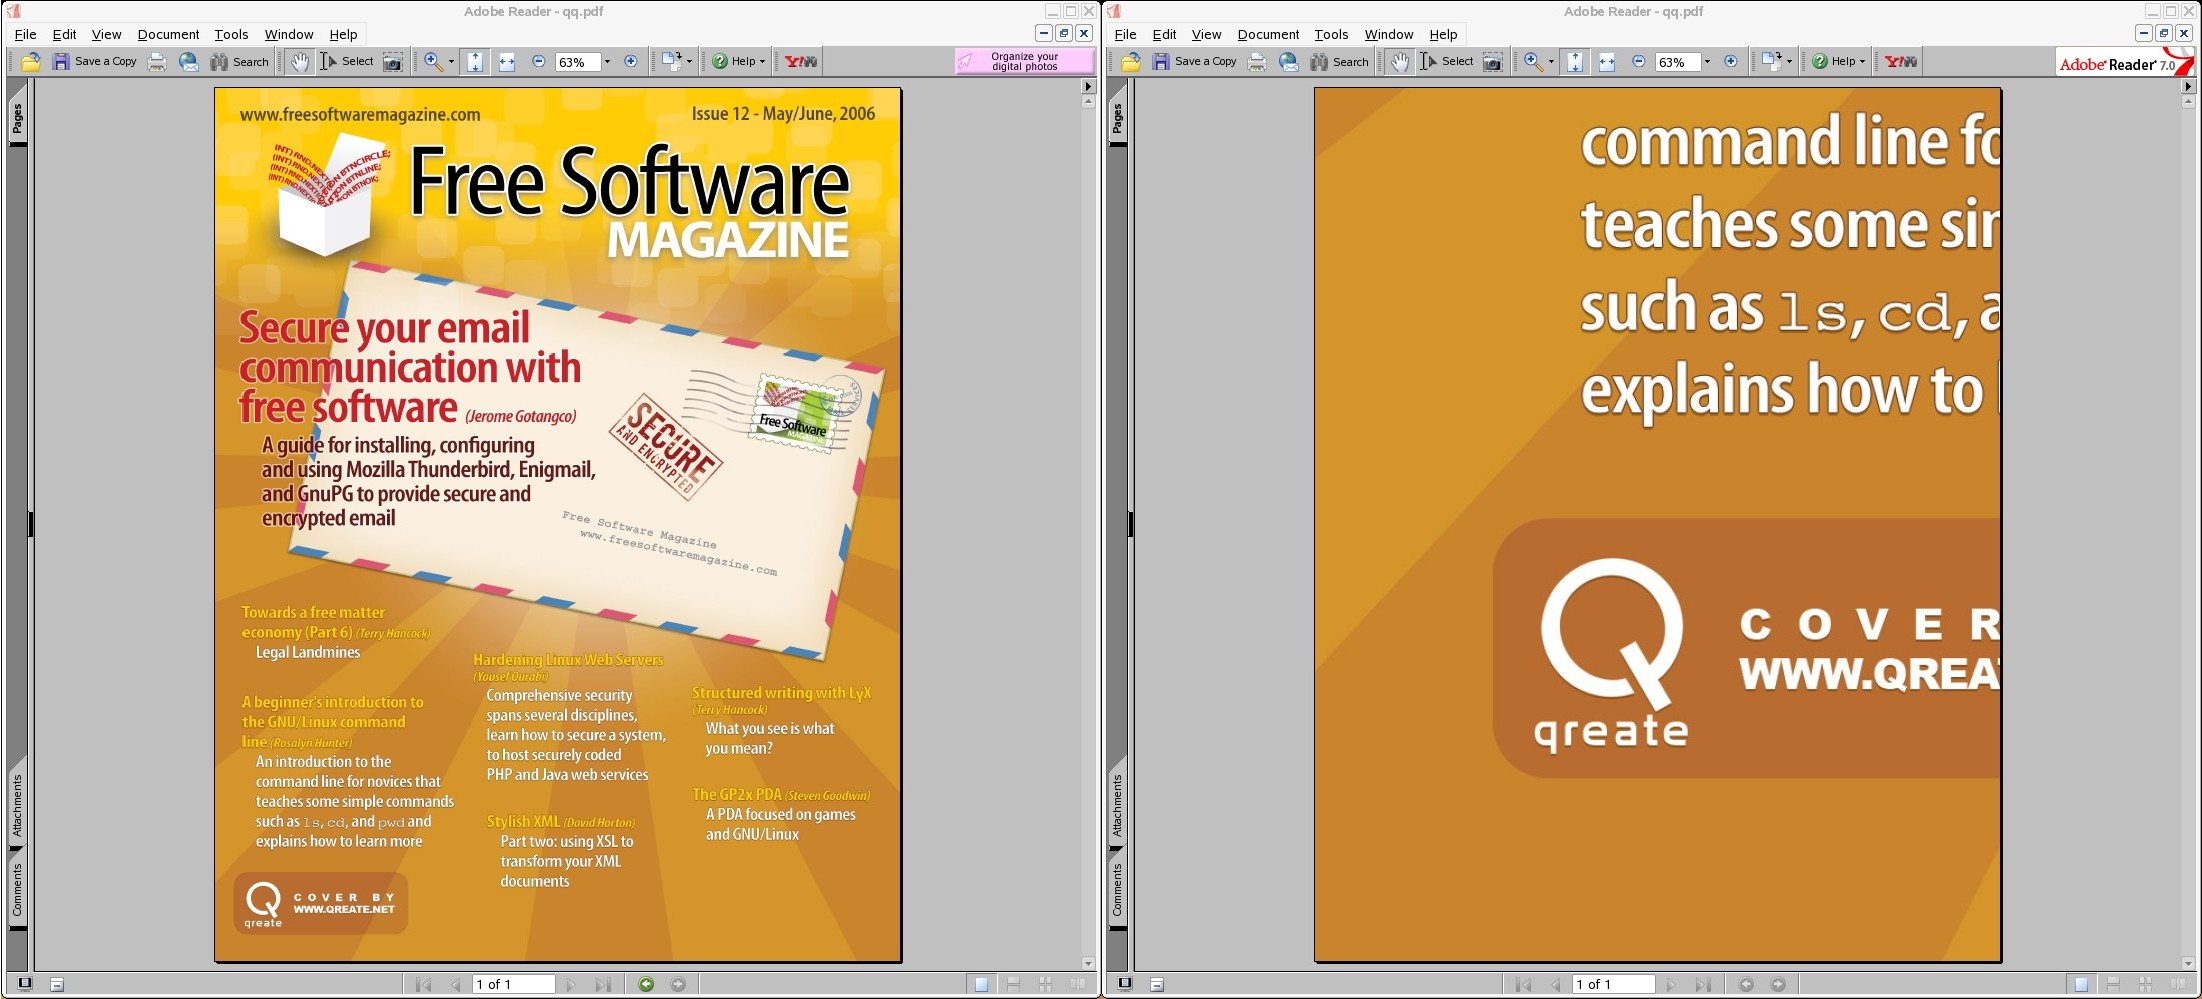The width and height of the screenshot is (2202, 999).
Task: Toggle toolbar-hide icon in left status bar
Action: (x=57, y=985)
